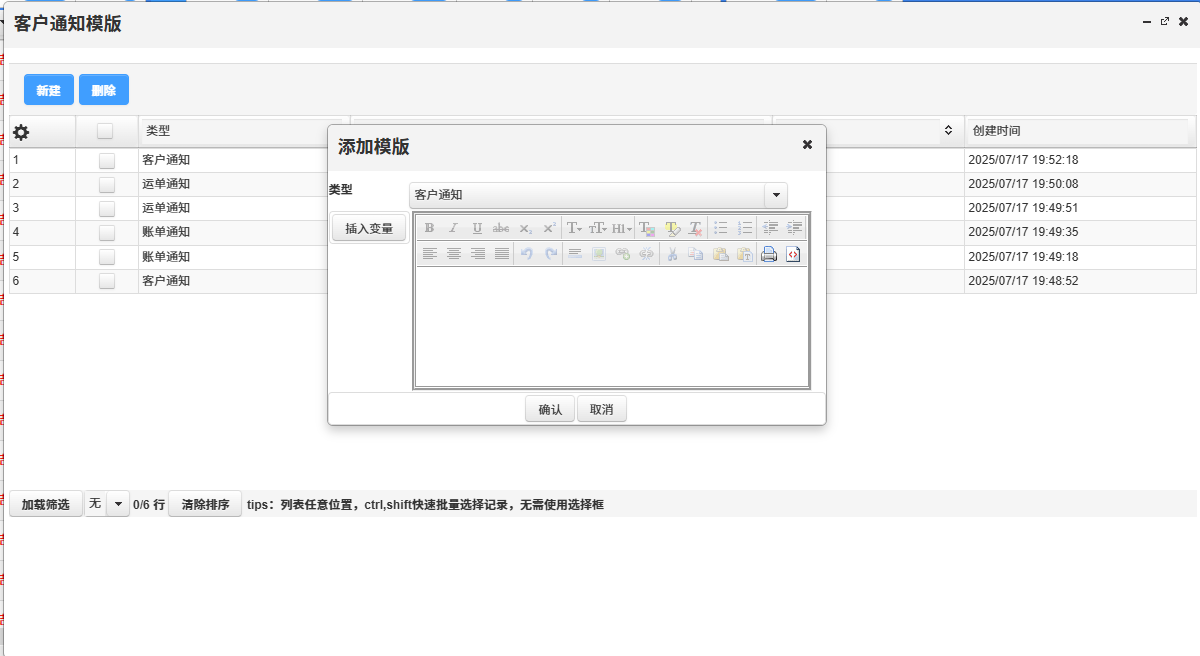The image size is (1200, 656).
Task: Open HTML source view icon
Action: [x=792, y=254]
